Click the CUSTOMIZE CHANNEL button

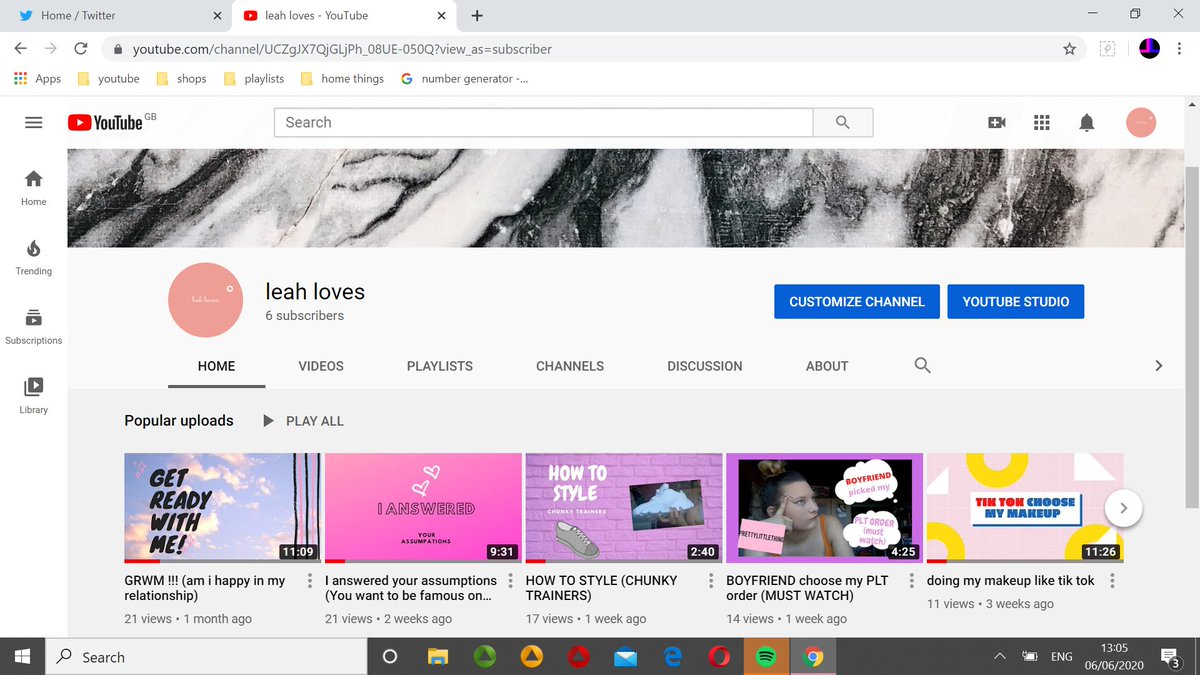tap(856, 301)
